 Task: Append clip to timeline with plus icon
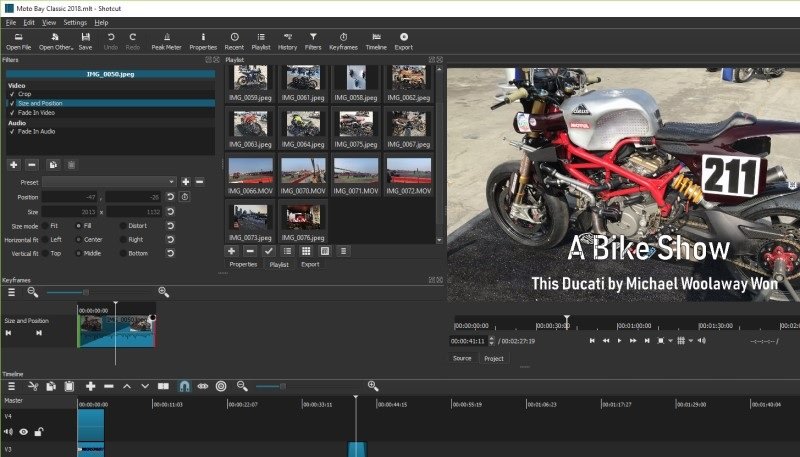[x=90, y=386]
